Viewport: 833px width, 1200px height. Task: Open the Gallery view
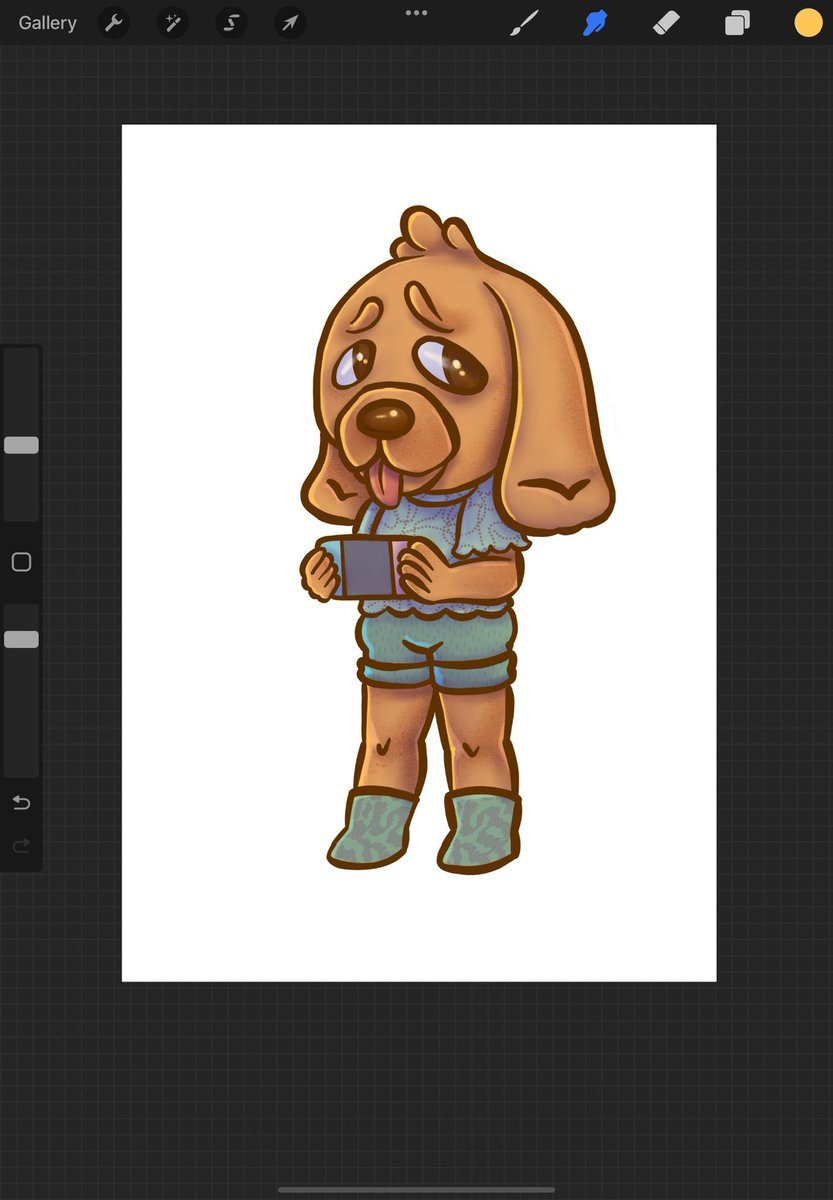point(47,22)
